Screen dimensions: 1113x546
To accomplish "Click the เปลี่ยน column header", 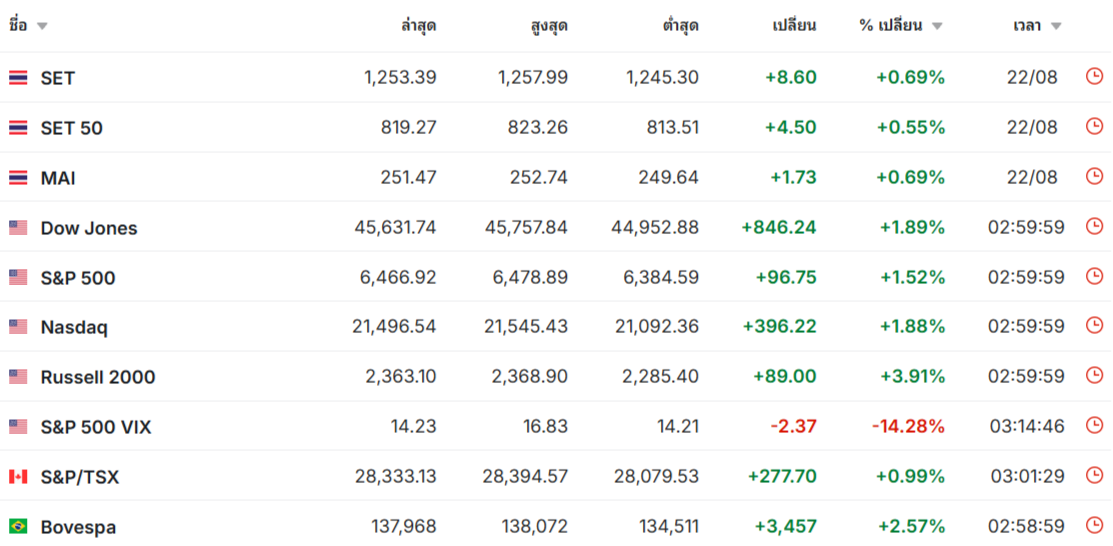I will [794, 26].
